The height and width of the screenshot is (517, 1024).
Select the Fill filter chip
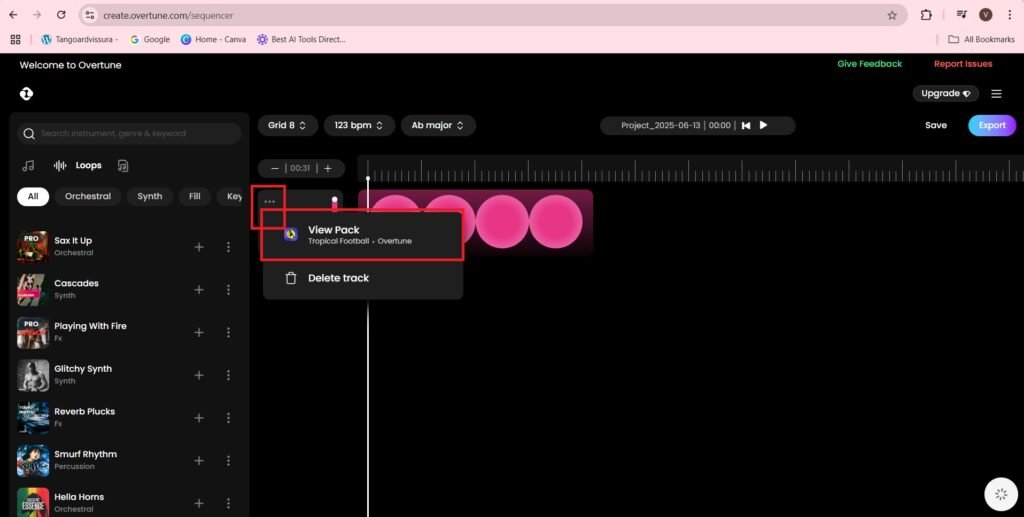pos(195,196)
